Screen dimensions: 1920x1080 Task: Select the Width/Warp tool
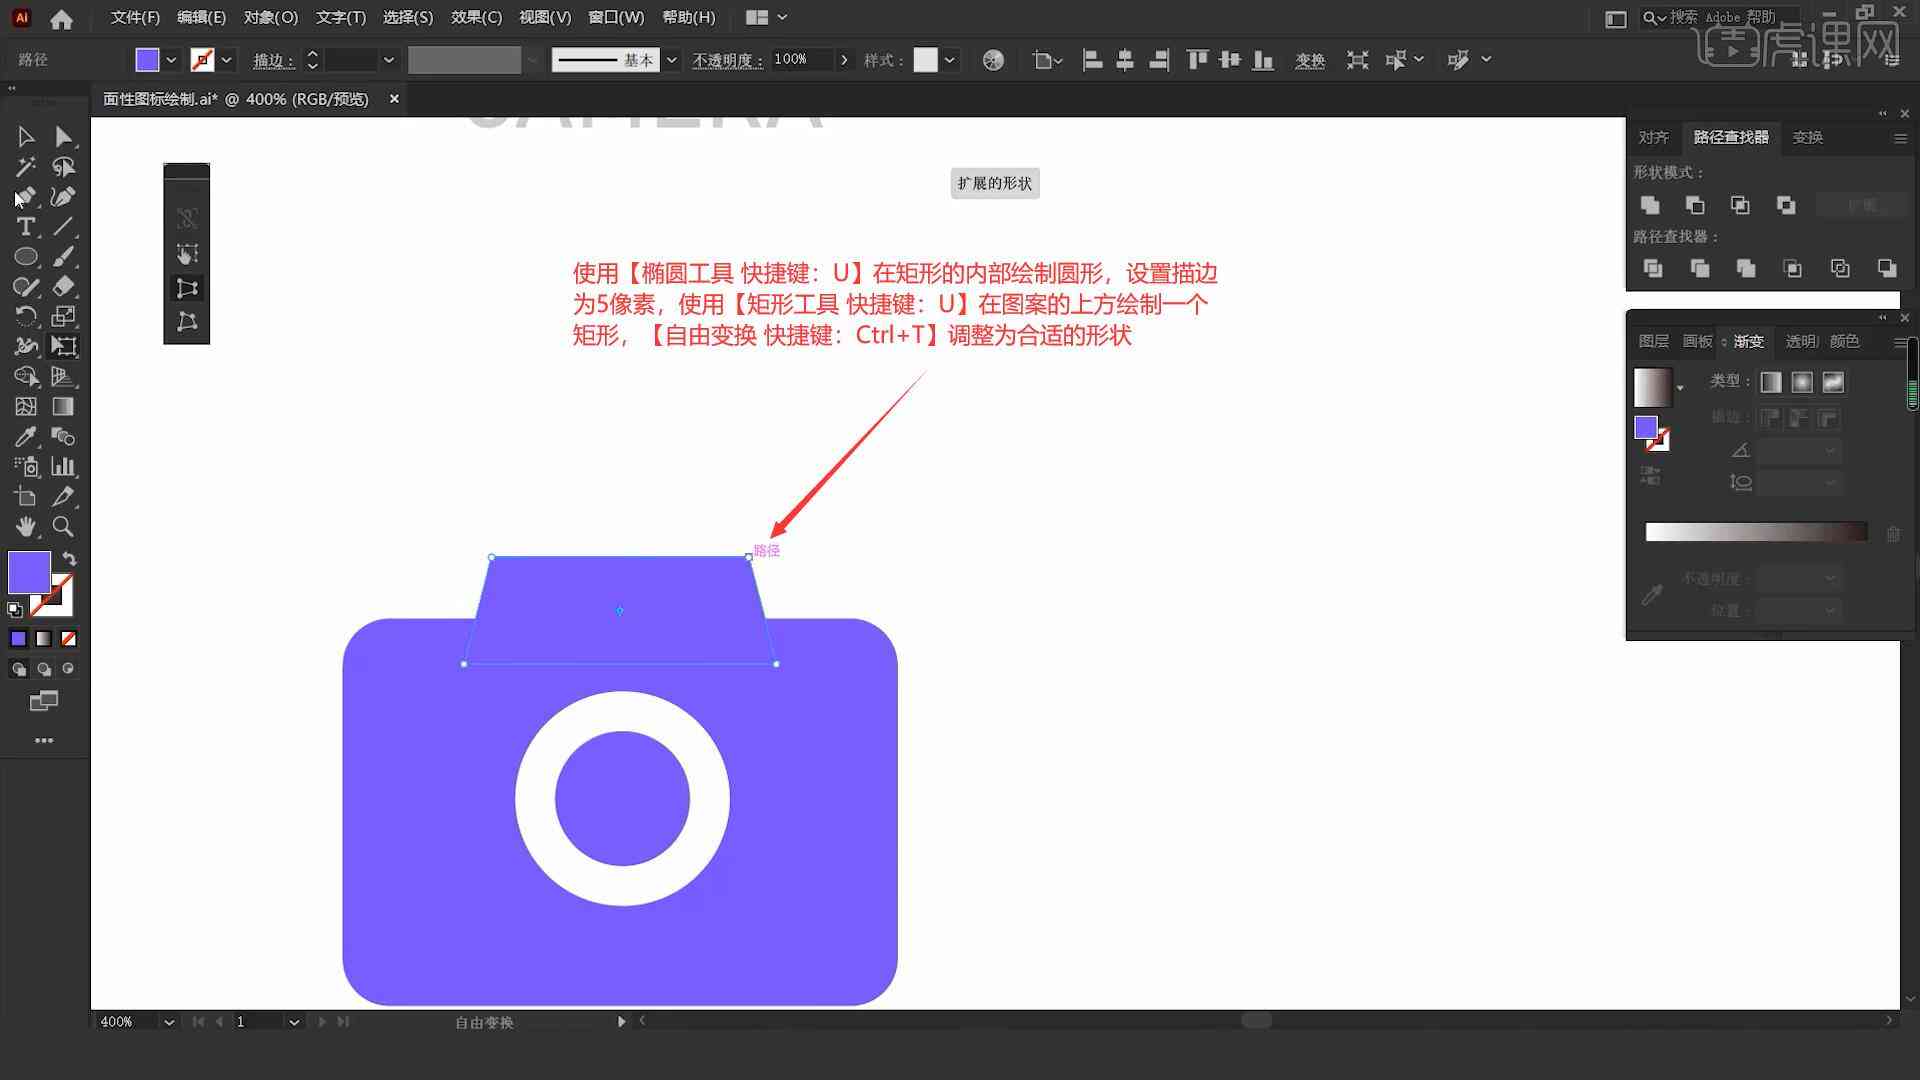(x=25, y=346)
